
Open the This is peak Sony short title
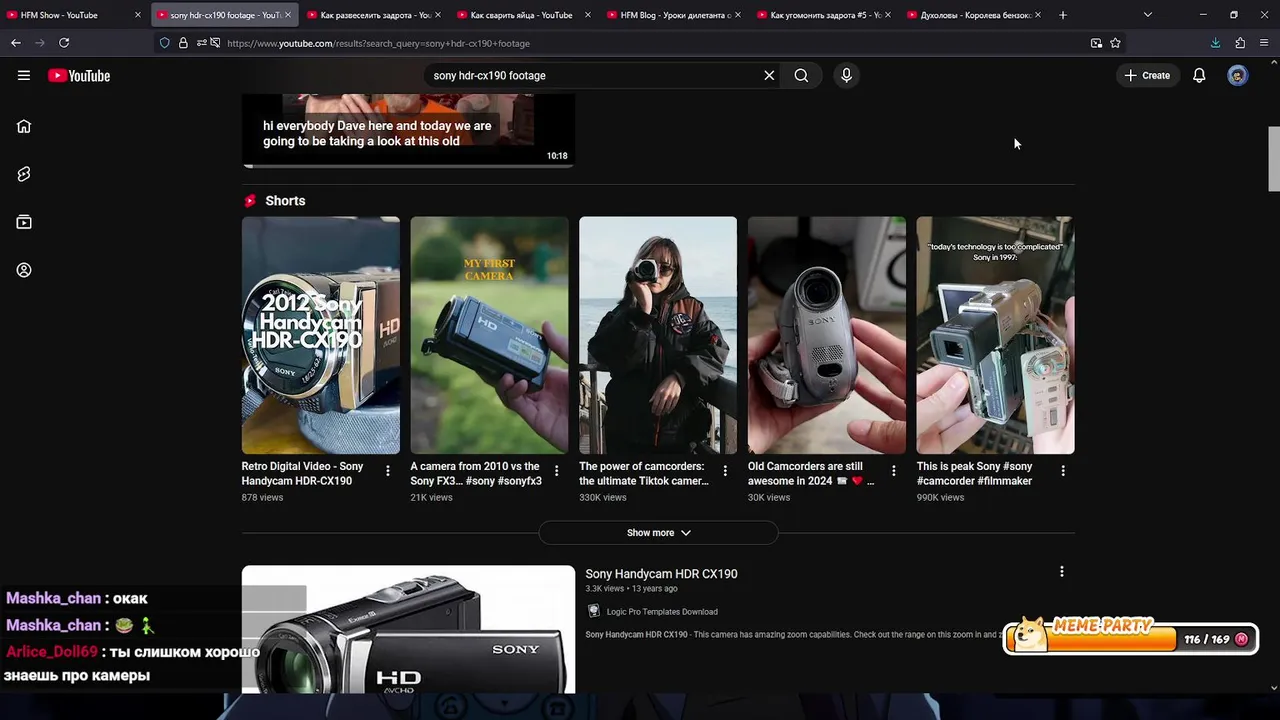(x=974, y=473)
